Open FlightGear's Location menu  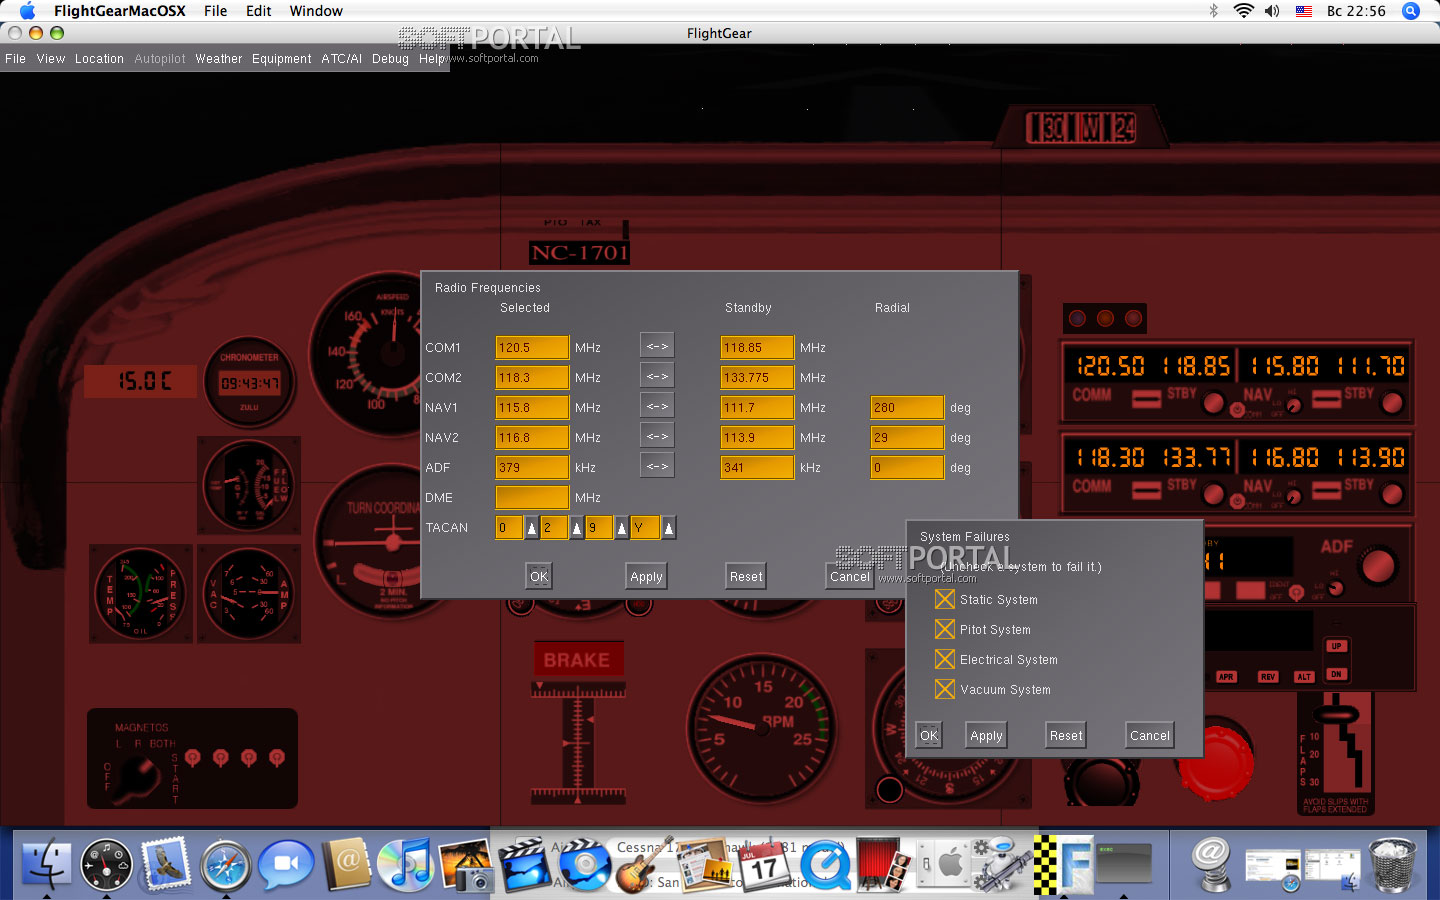(99, 59)
